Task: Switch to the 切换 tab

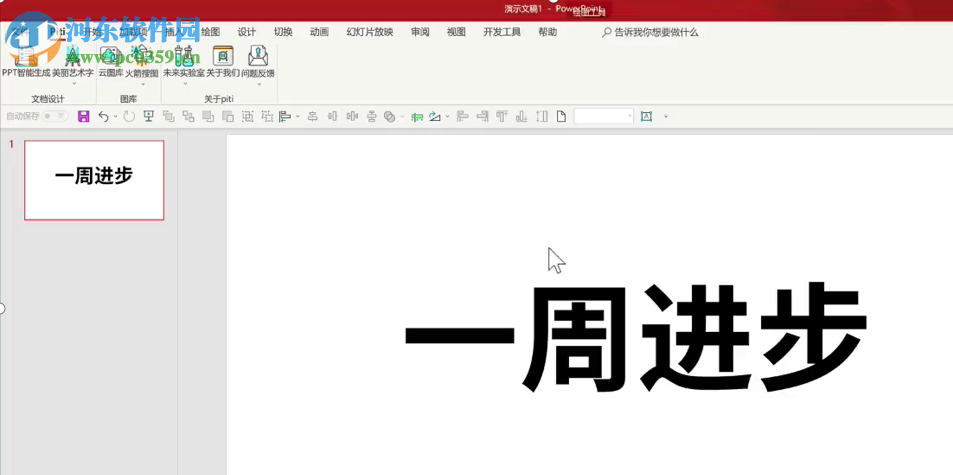Action: (x=283, y=32)
